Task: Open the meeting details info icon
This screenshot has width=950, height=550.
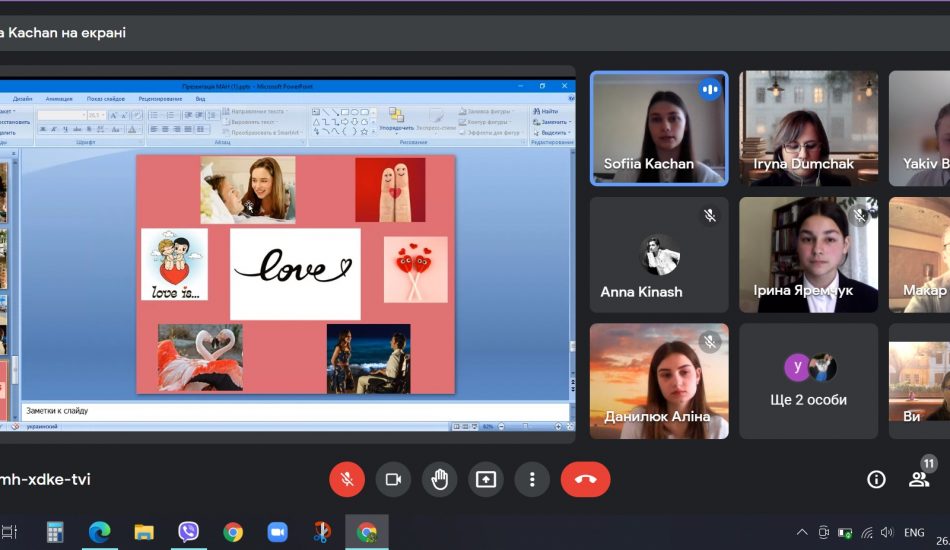Action: click(x=876, y=480)
